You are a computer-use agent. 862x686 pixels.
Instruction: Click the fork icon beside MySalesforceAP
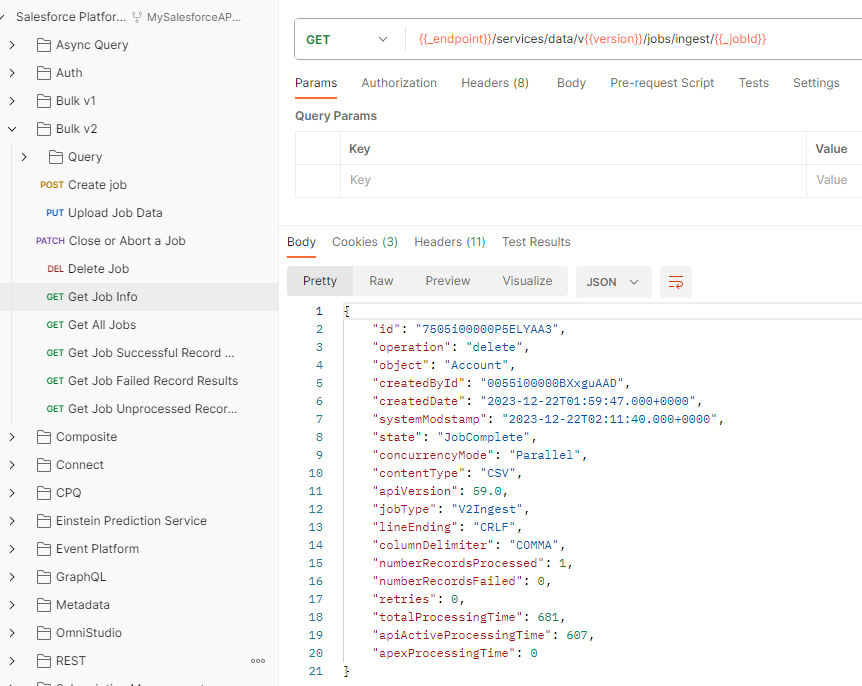(137, 18)
